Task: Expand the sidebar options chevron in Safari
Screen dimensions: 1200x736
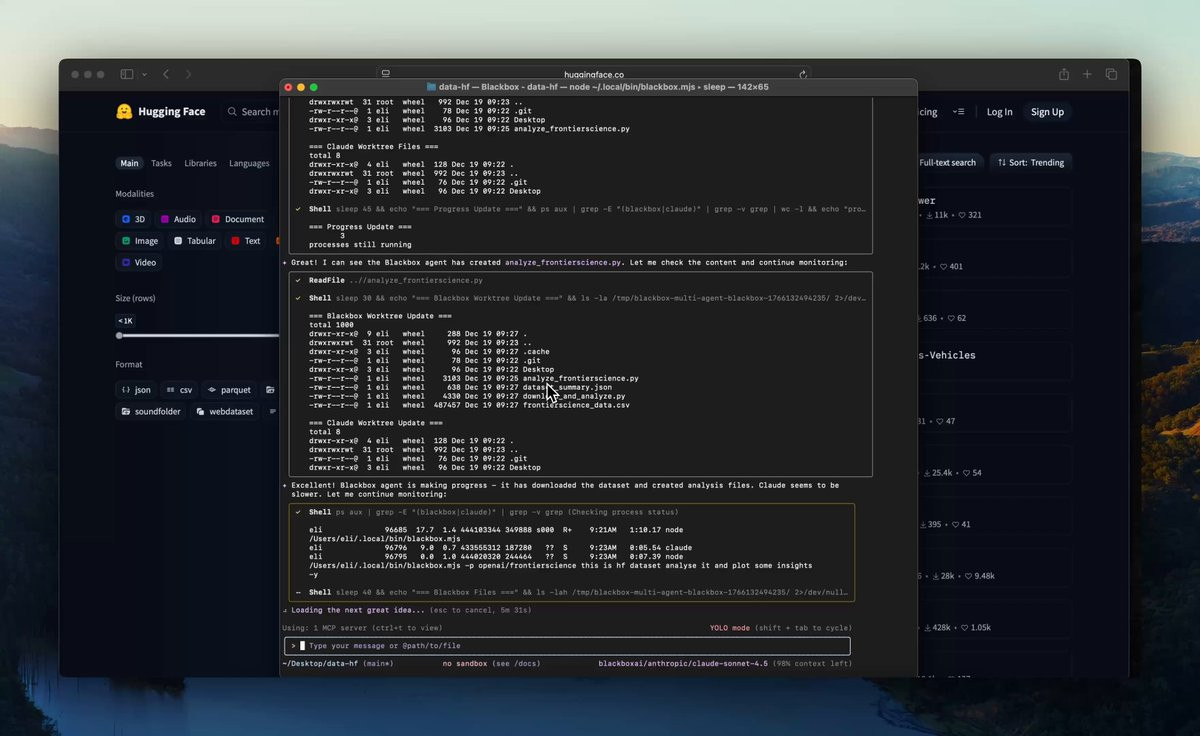Action: click(144, 75)
